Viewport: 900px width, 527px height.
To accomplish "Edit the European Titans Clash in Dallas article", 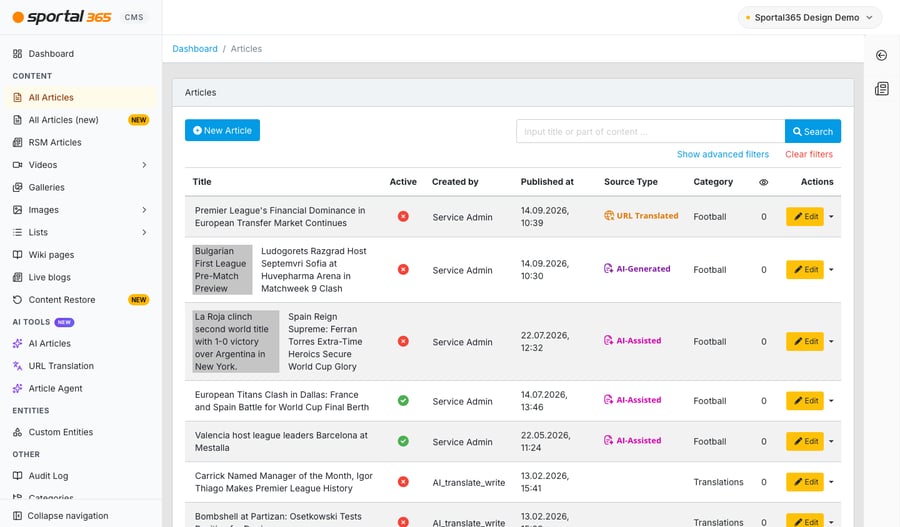I will [x=805, y=401].
